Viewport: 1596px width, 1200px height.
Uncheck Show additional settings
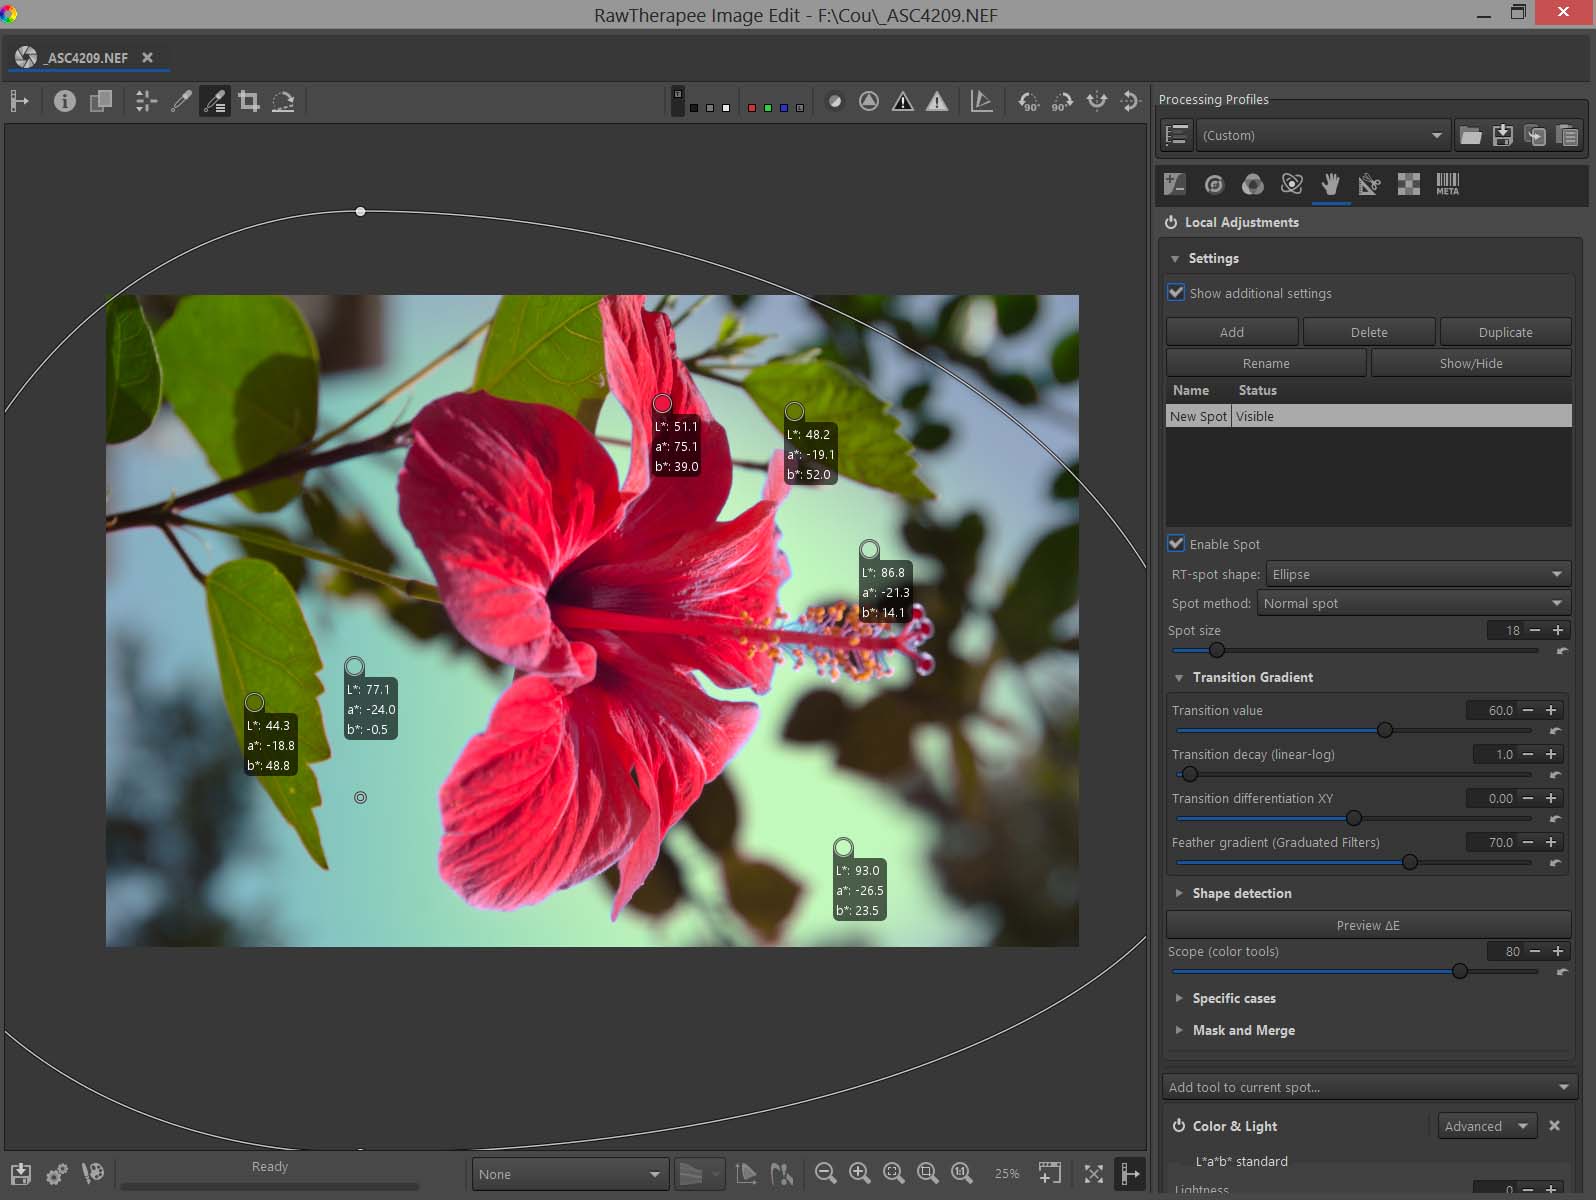pyautogui.click(x=1177, y=293)
